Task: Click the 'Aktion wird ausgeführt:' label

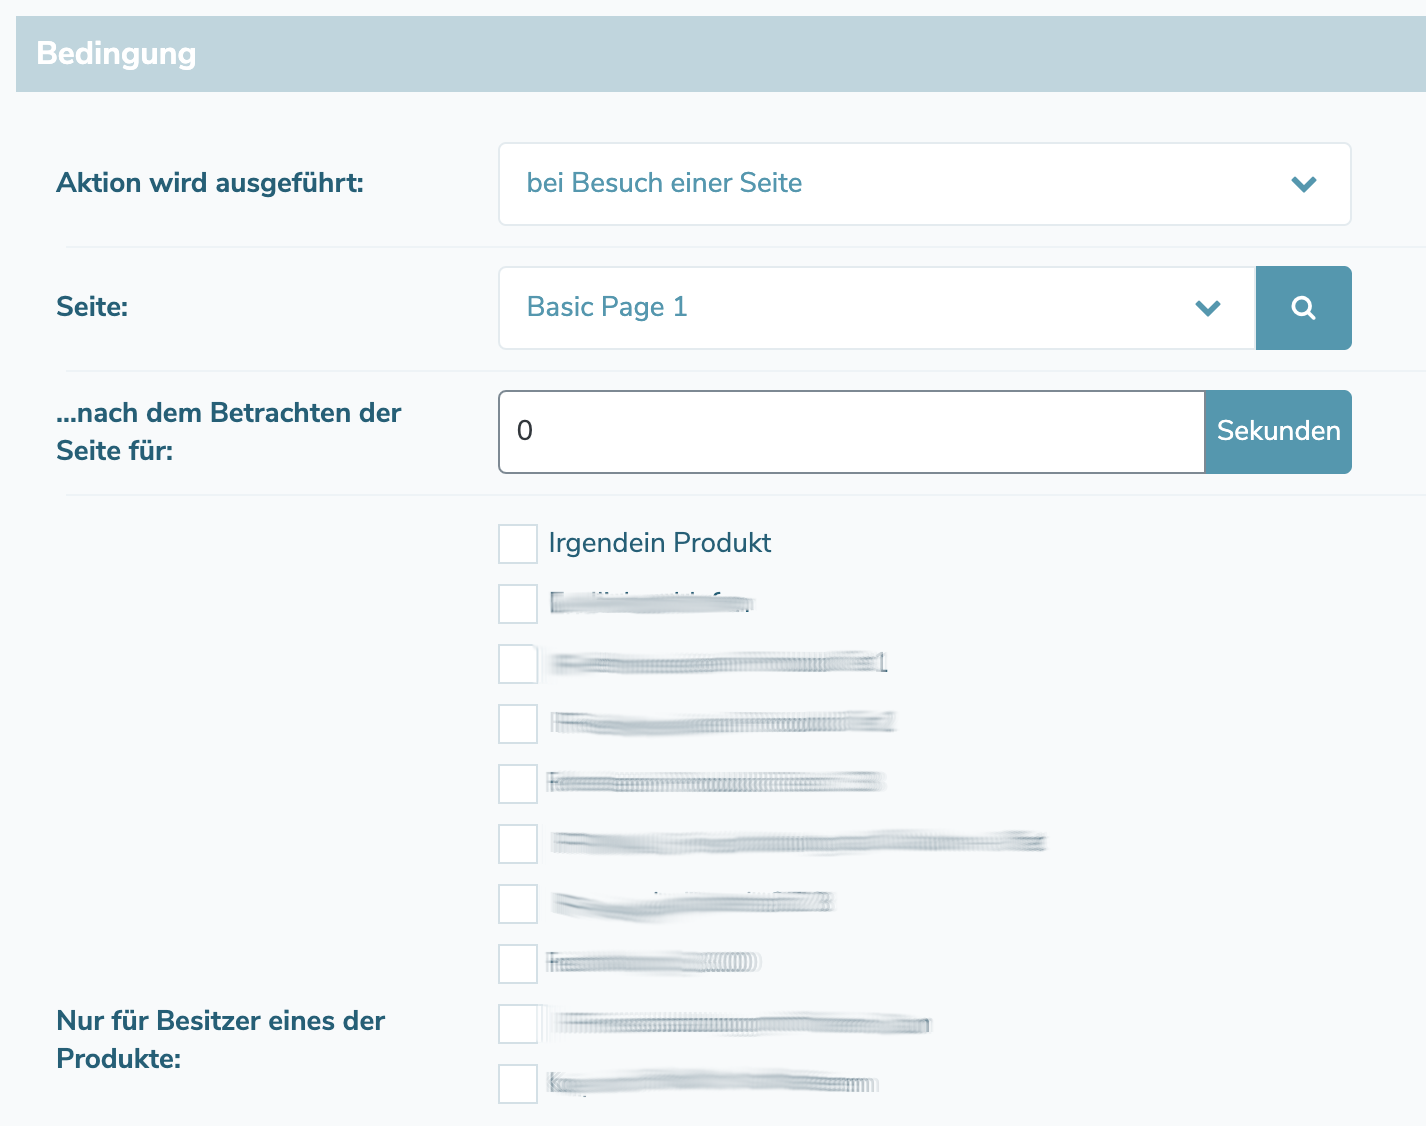Action: click(210, 184)
